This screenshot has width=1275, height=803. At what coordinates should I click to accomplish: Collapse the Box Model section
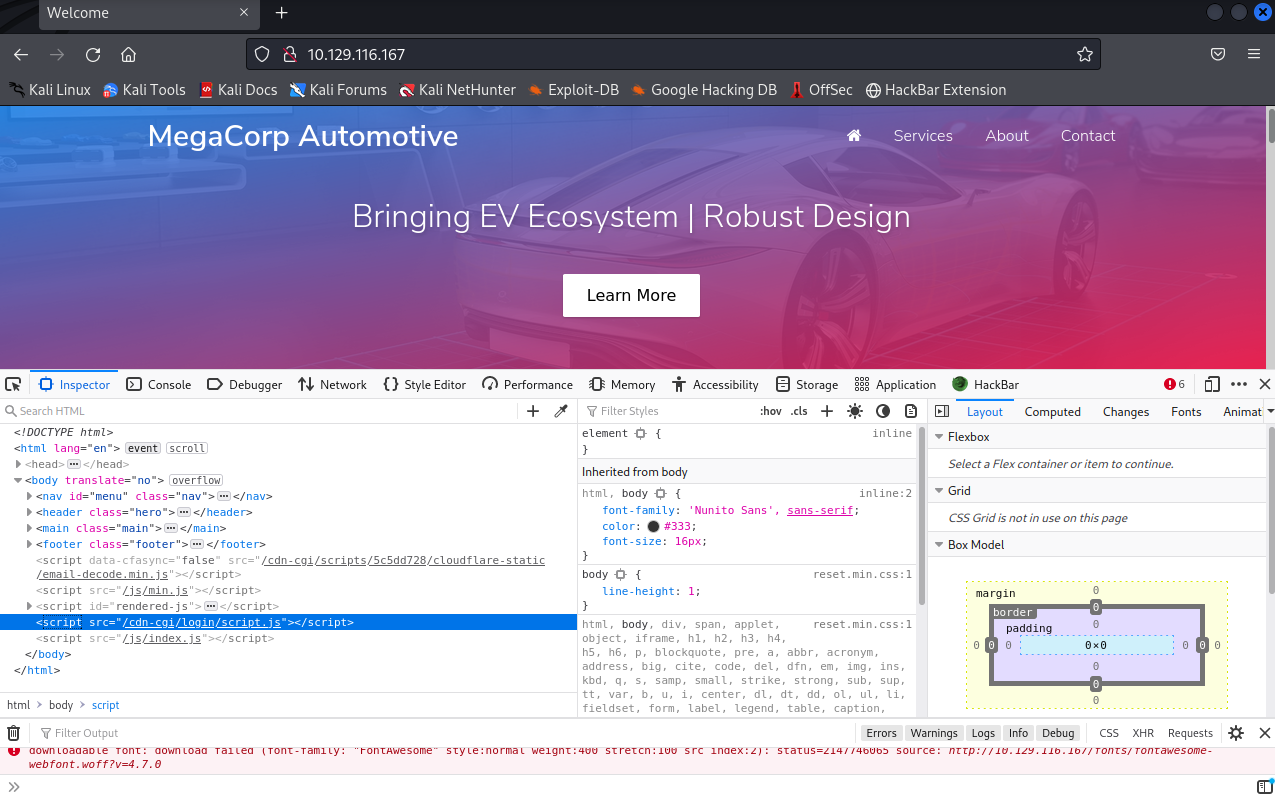[x=939, y=545]
